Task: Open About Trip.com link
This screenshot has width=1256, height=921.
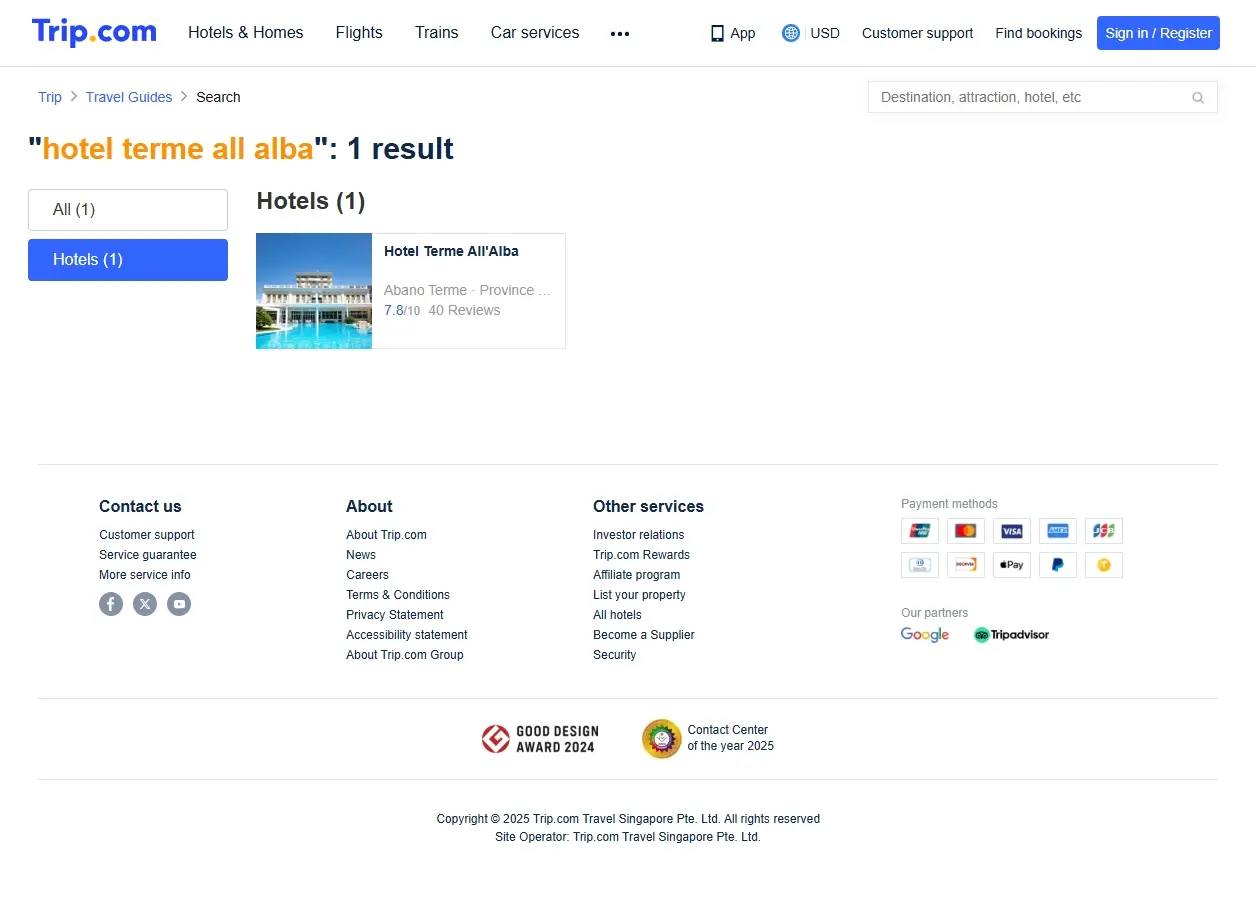Action: pyautogui.click(x=386, y=535)
